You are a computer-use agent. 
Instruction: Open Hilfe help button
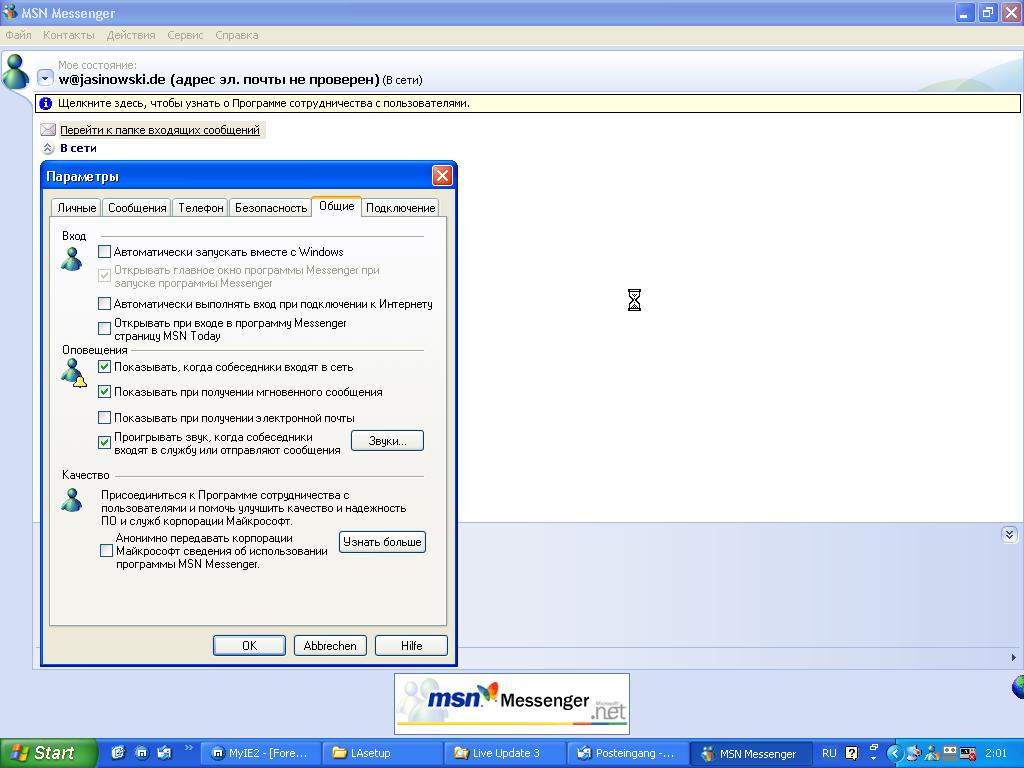411,645
